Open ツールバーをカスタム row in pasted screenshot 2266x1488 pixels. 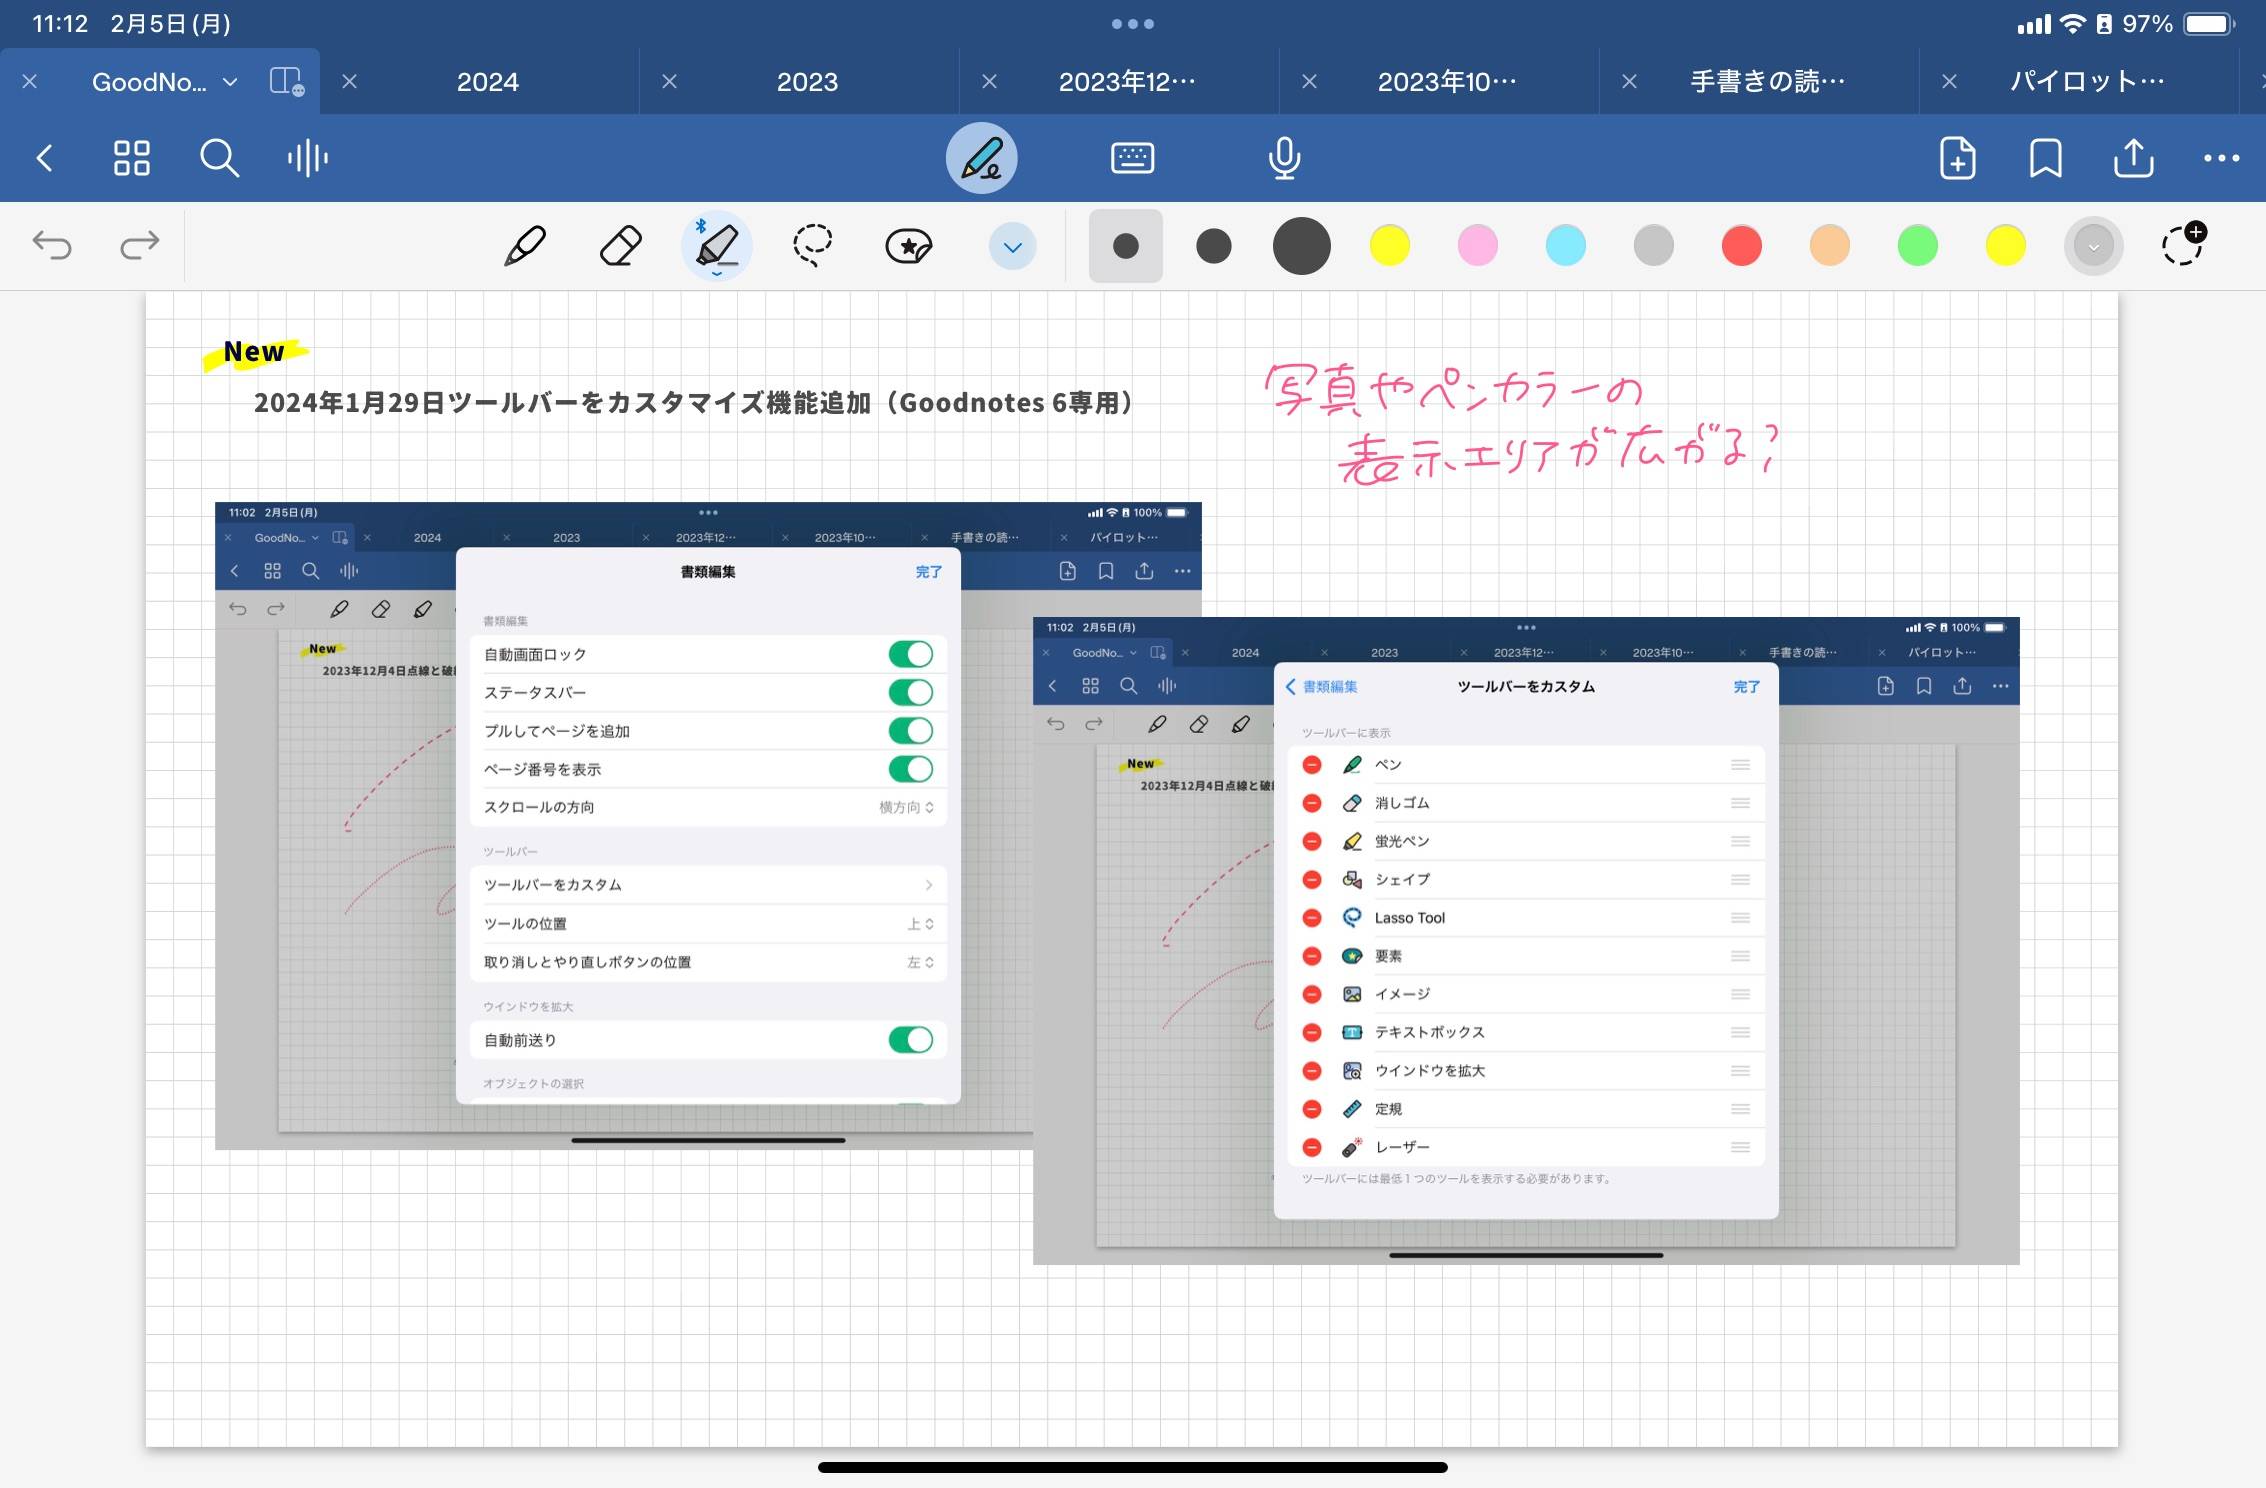pos(708,885)
